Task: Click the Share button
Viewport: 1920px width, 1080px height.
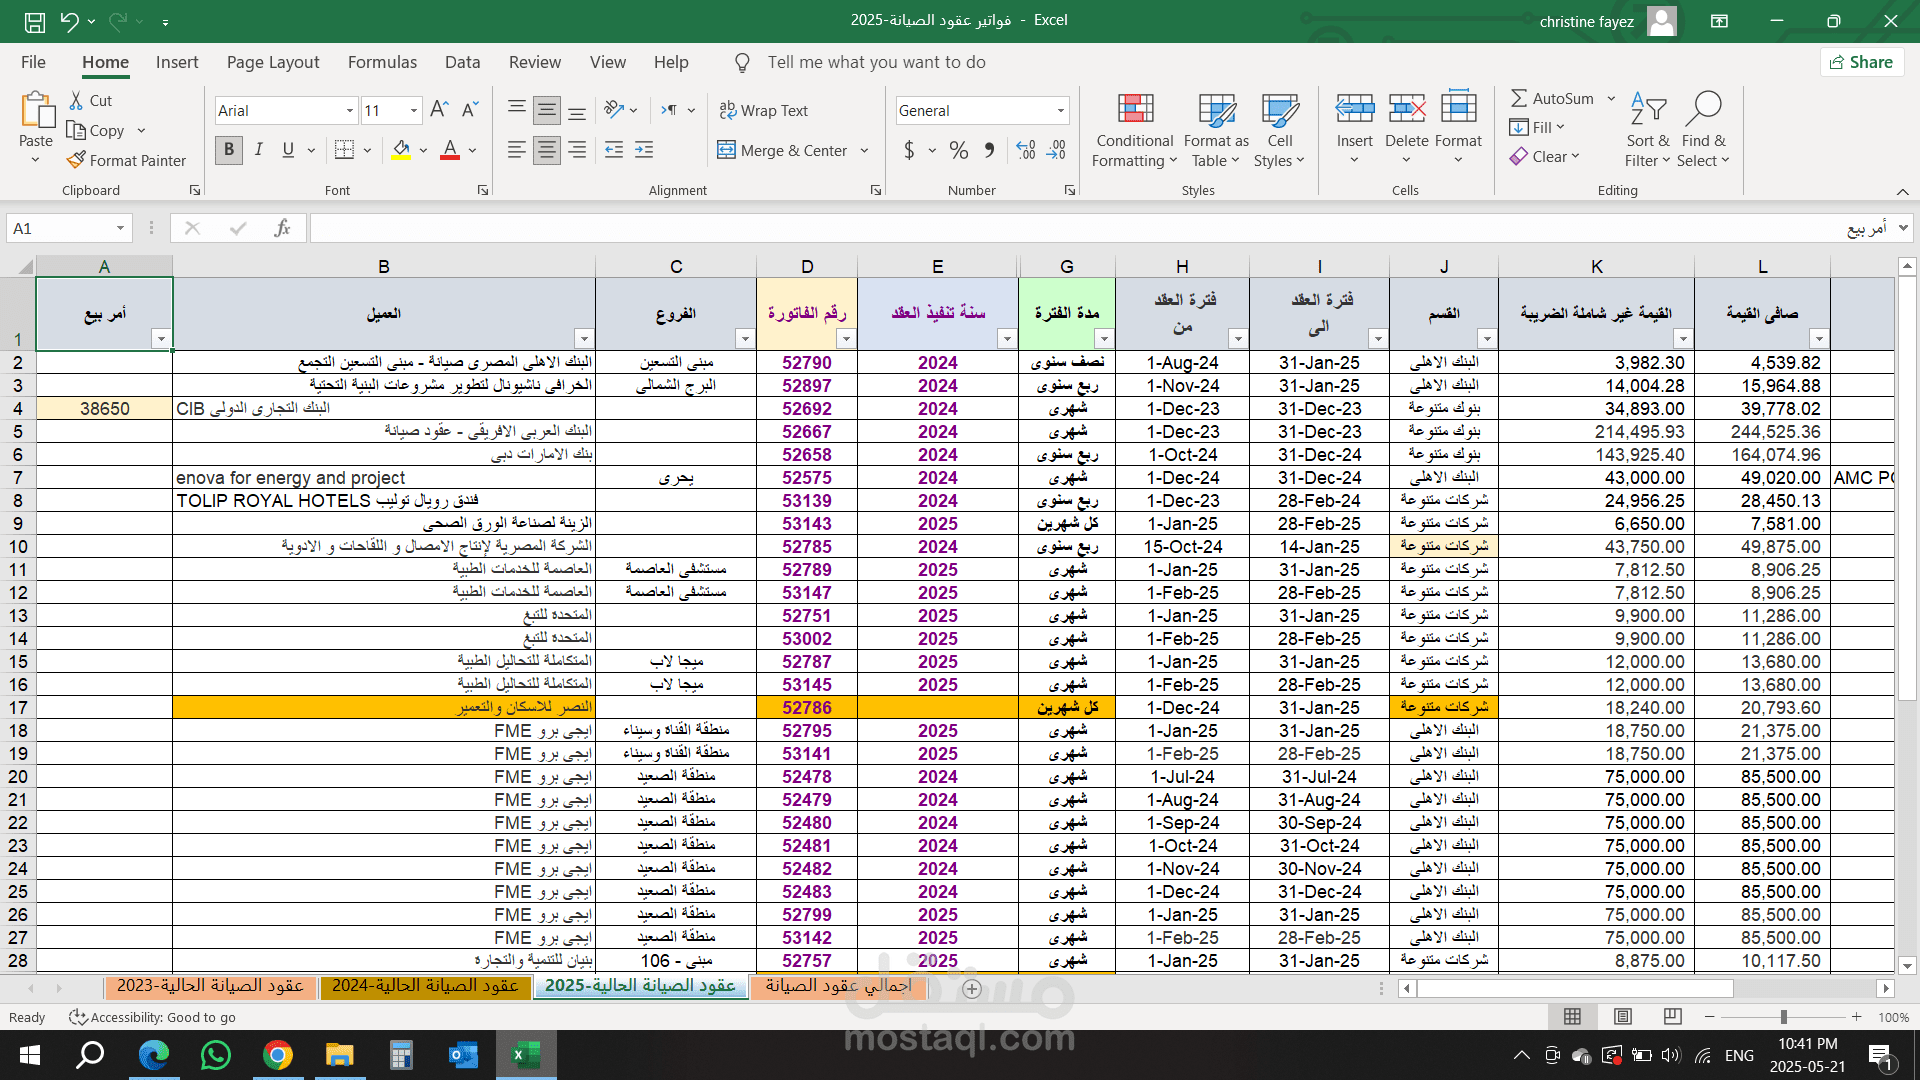Action: (1861, 62)
